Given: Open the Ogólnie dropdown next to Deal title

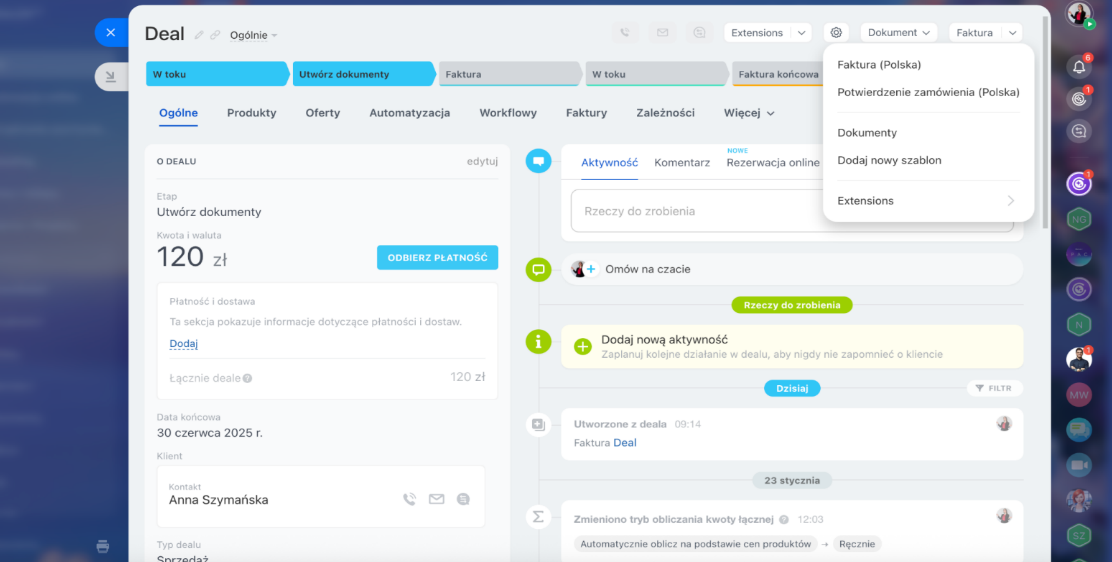Looking at the screenshot, I should [x=253, y=35].
